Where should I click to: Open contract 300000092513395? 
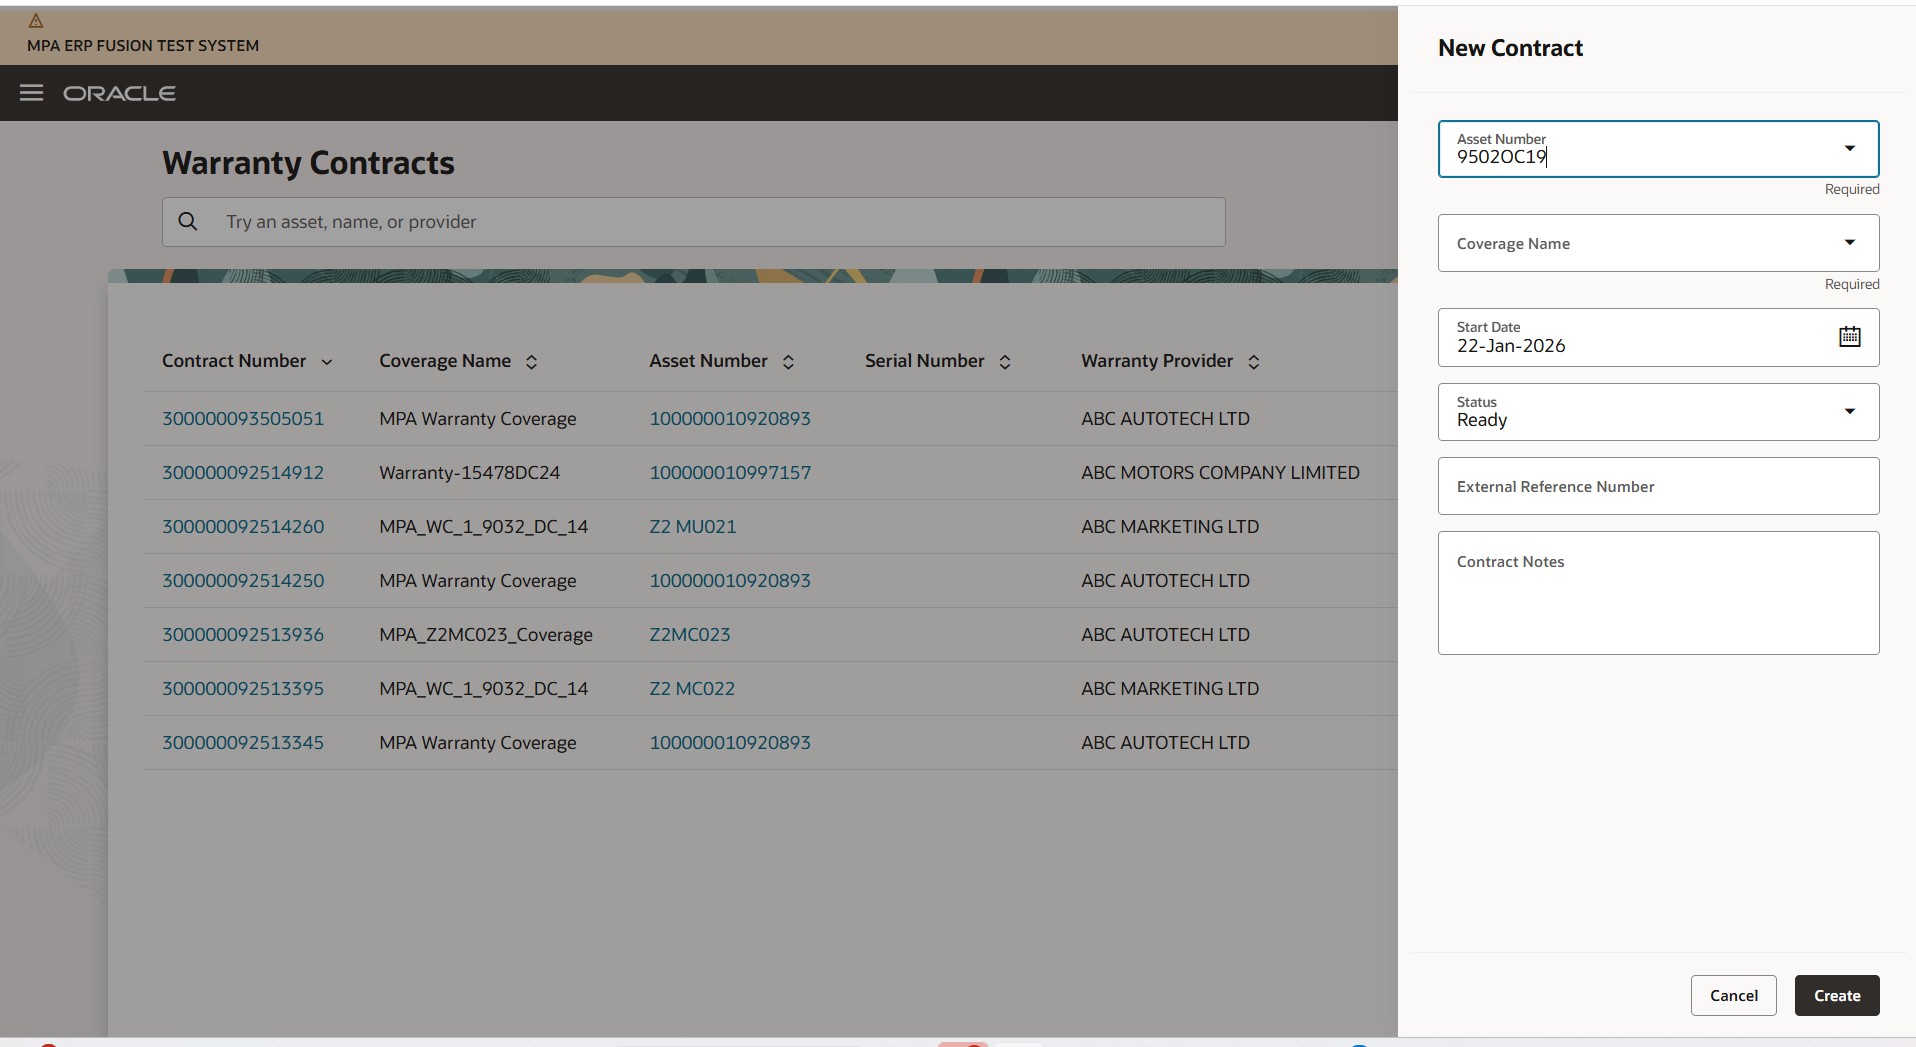pyautogui.click(x=243, y=689)
